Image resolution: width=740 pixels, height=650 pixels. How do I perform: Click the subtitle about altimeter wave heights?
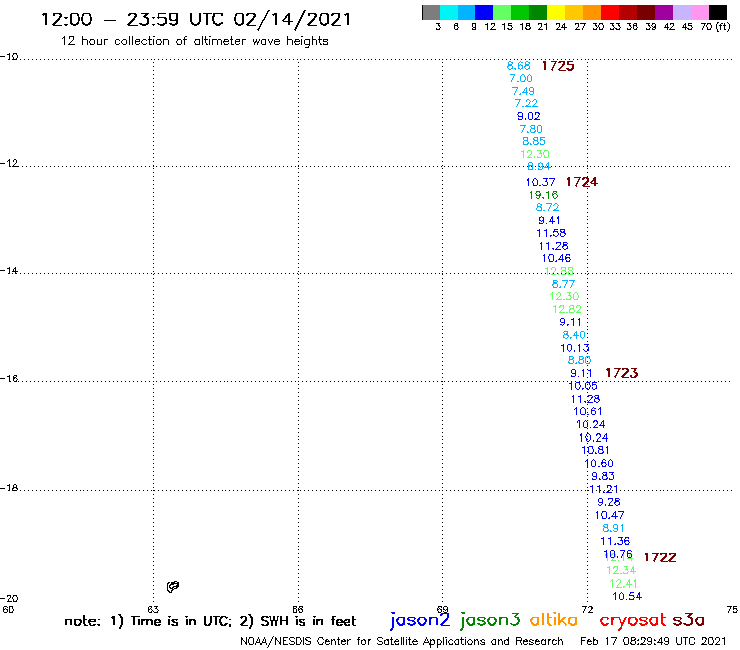(194, 41)
